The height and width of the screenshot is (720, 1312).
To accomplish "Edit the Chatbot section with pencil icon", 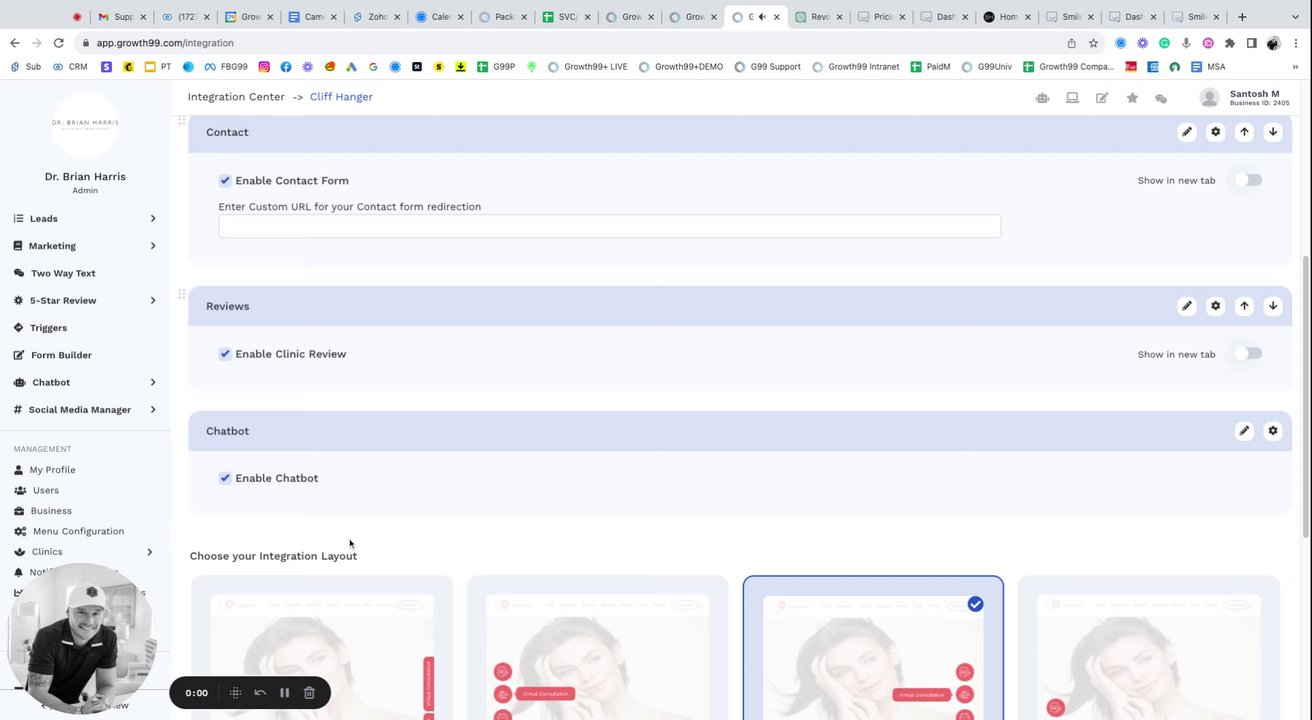I will tap(1244, 431).
